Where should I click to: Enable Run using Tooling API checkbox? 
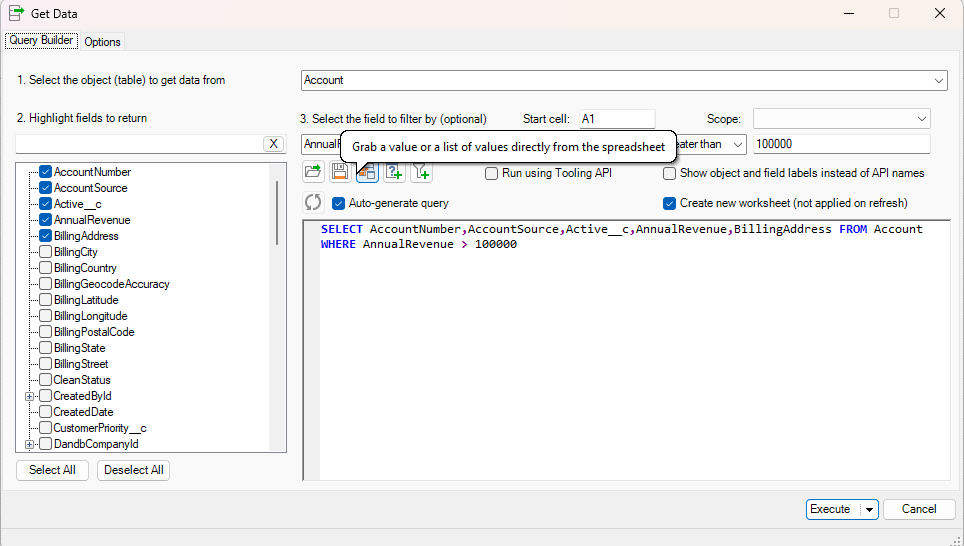point(492,173)
